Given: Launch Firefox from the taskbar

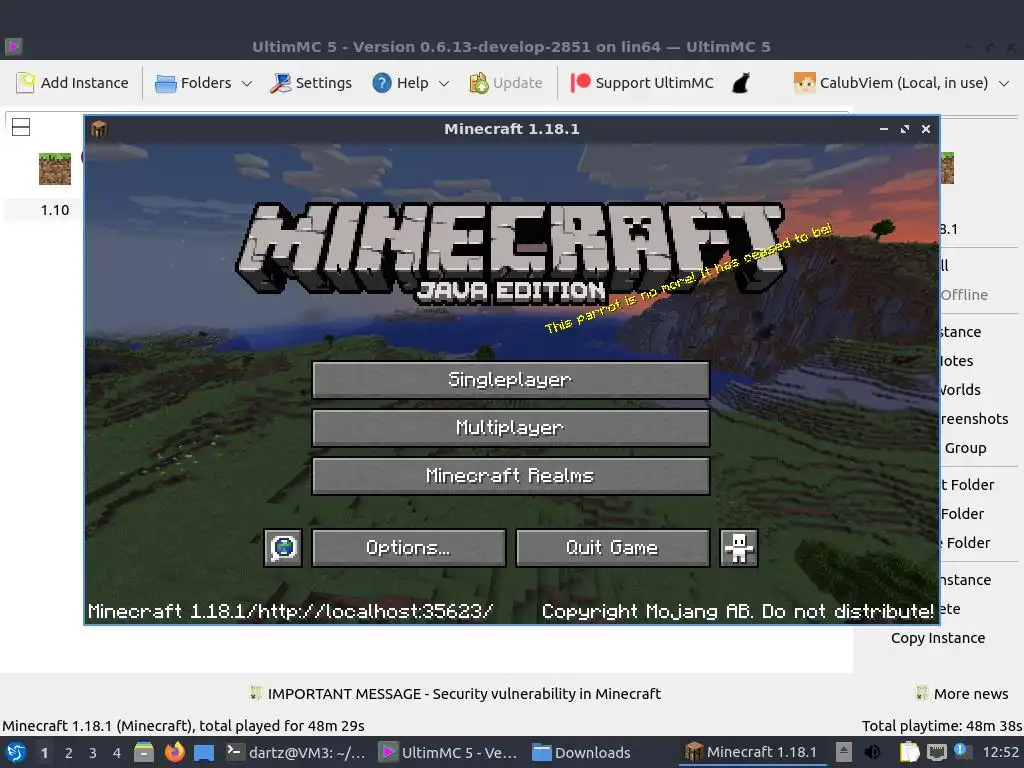Looking at the screenshot, I should click(x=174, y=752).
